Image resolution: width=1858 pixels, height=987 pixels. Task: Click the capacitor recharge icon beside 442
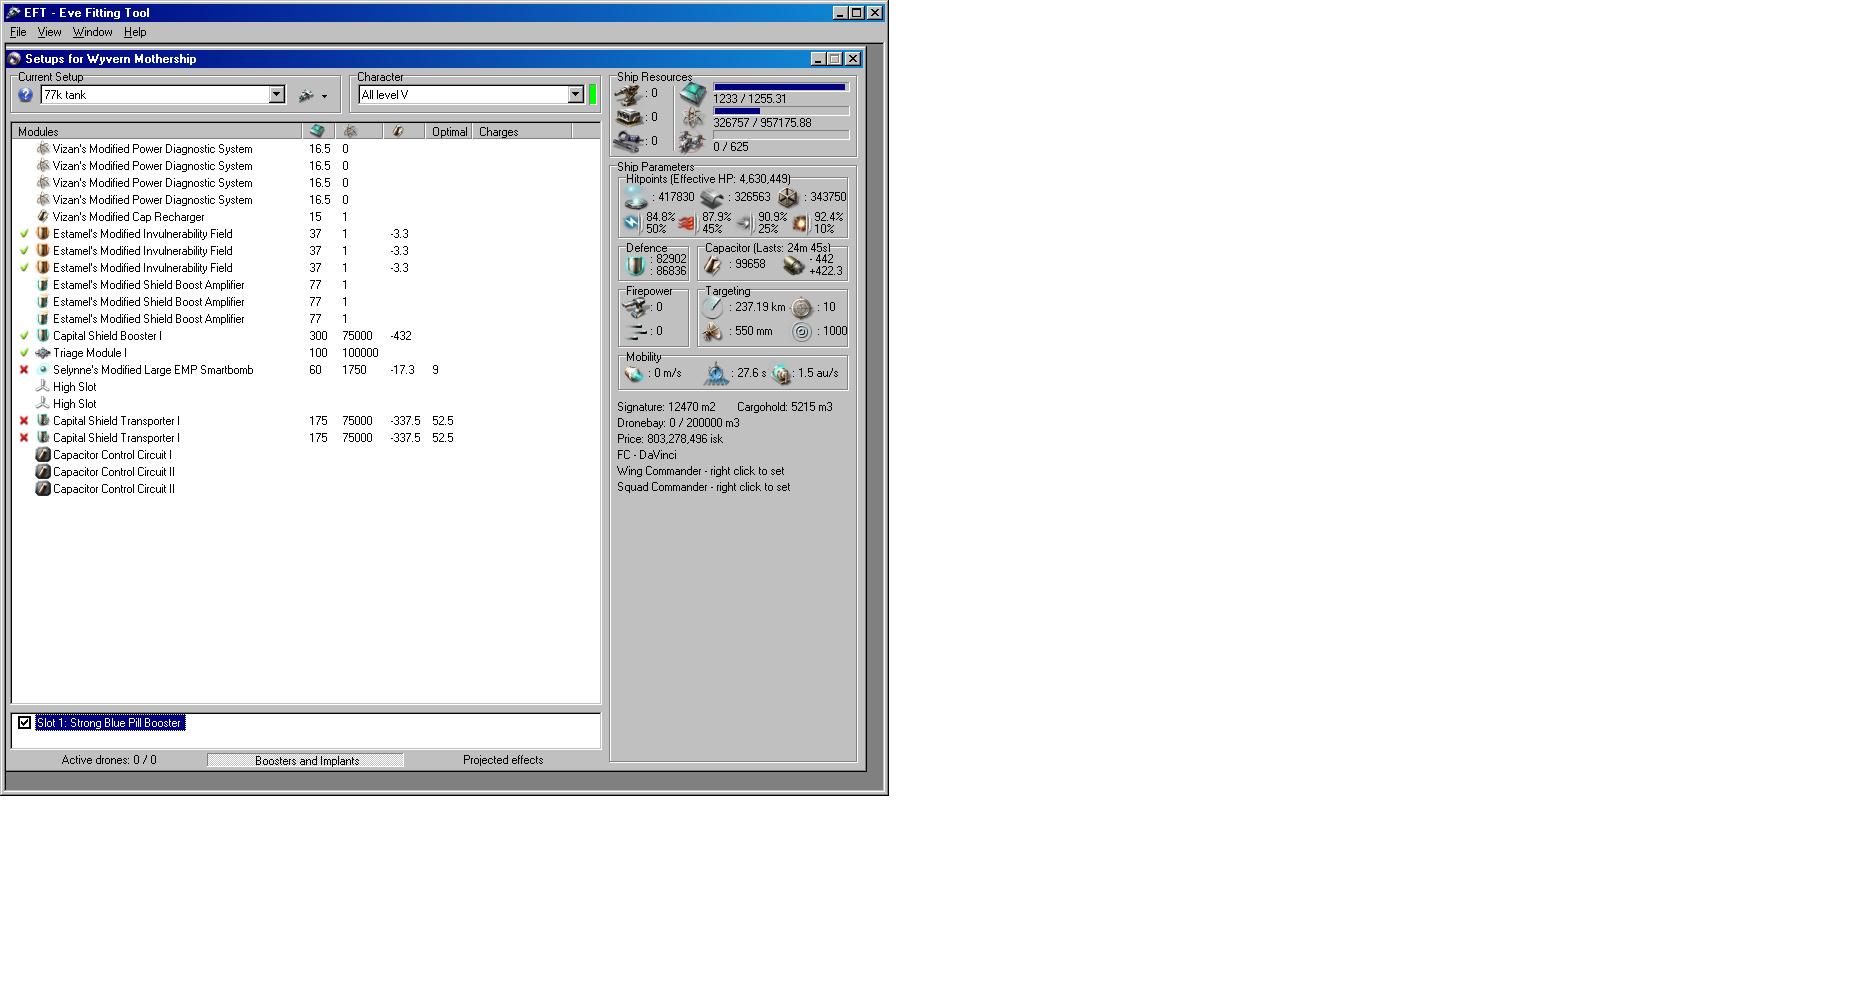[793, 265]
